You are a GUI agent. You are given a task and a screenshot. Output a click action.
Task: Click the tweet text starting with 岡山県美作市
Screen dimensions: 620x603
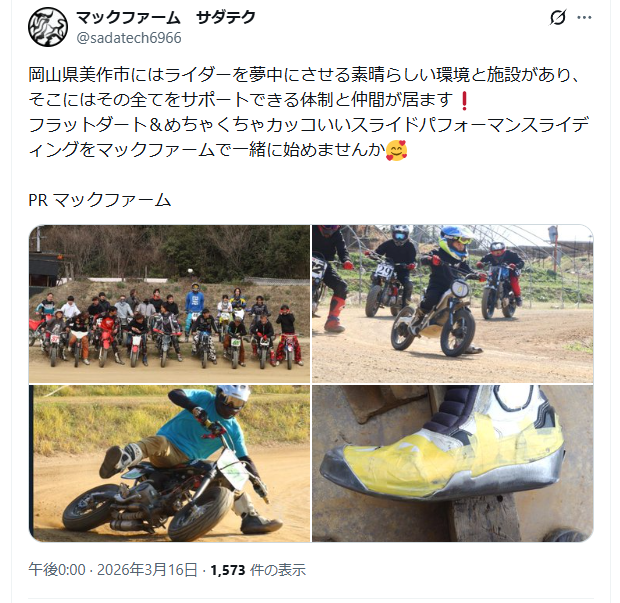[x=309, y=112]
